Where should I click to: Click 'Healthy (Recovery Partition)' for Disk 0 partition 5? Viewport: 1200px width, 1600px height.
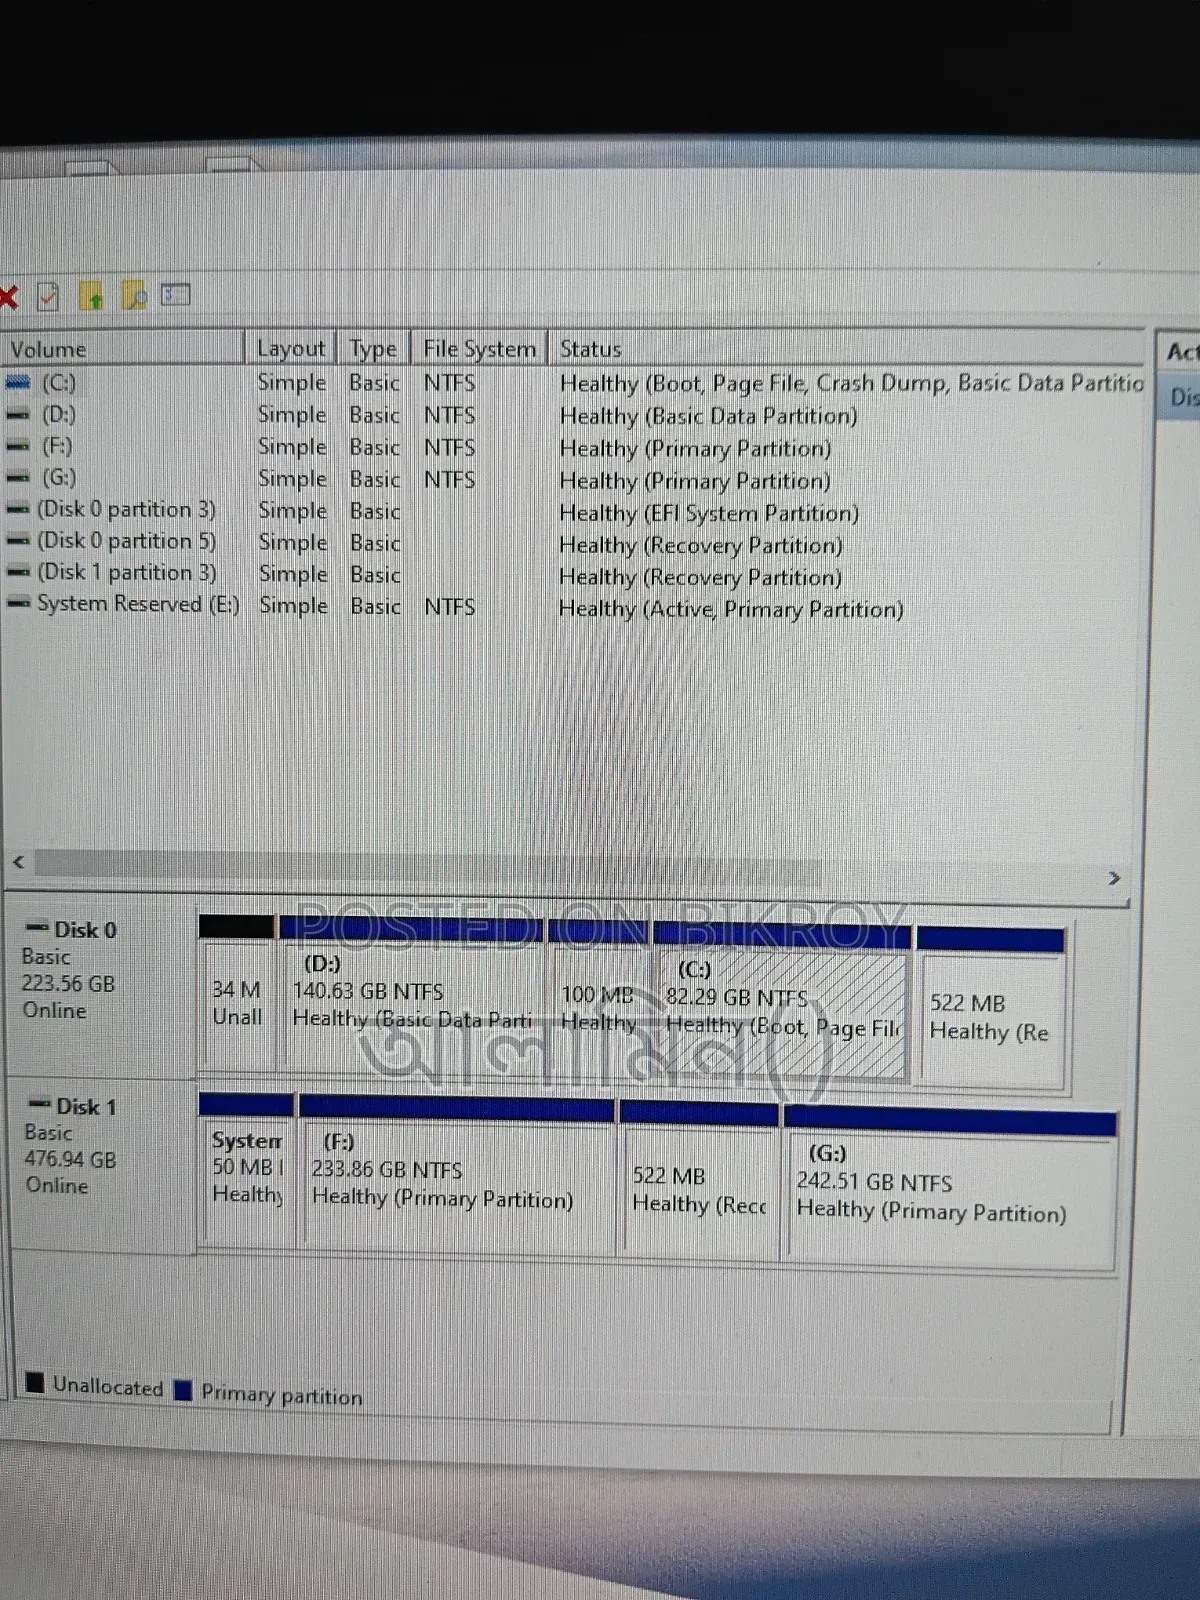700,545
